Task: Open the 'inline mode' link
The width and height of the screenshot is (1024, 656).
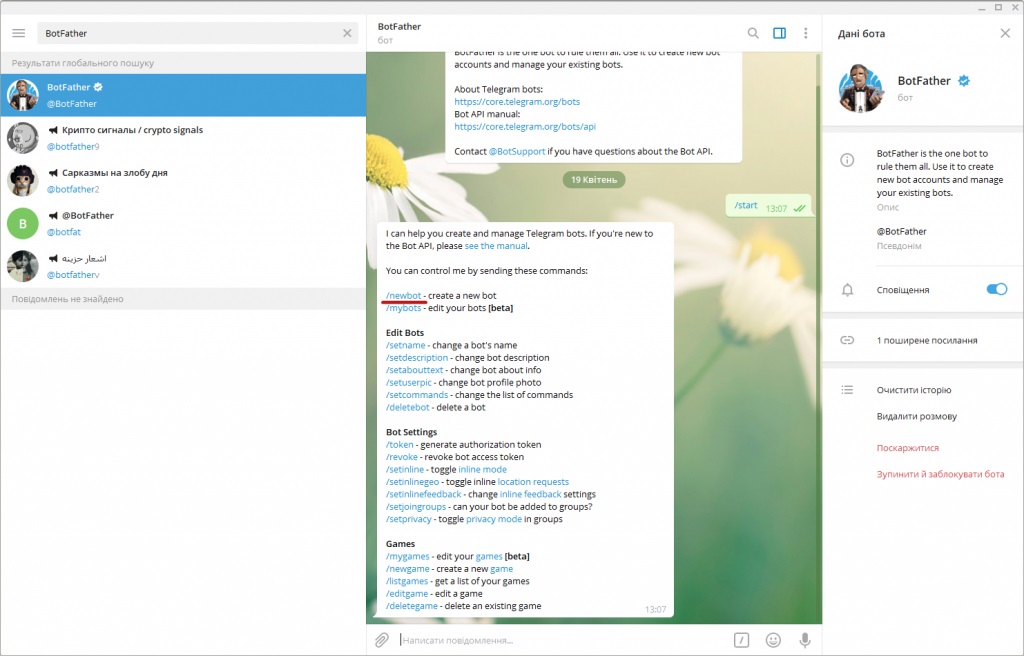Action: pyautogui.click(x=483, y=469)
